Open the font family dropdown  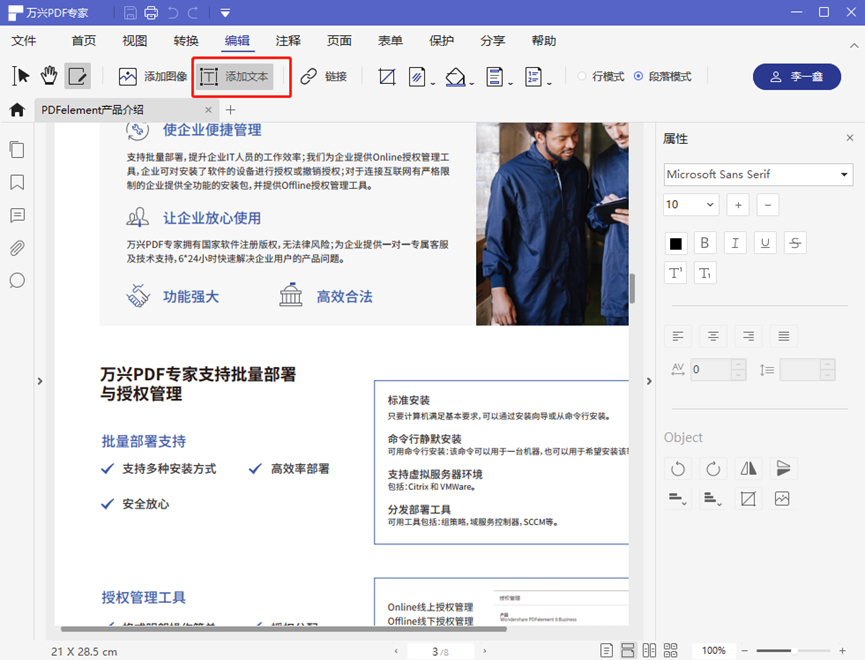pos(757,174)
